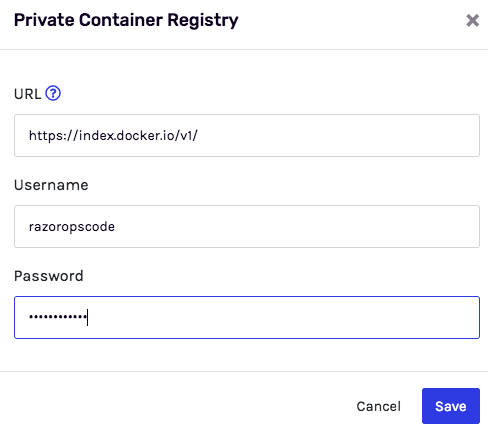Click the Password field label
This screenshot has height=435, width=488.
point(49,276)
